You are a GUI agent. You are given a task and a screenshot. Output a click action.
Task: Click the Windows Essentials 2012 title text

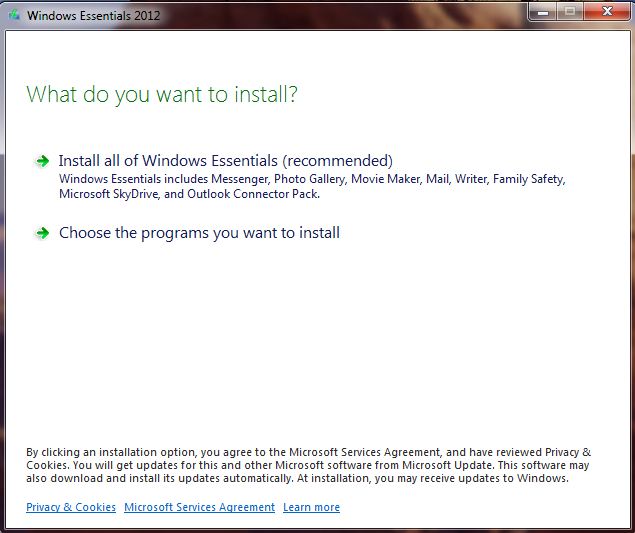point(92,15)
